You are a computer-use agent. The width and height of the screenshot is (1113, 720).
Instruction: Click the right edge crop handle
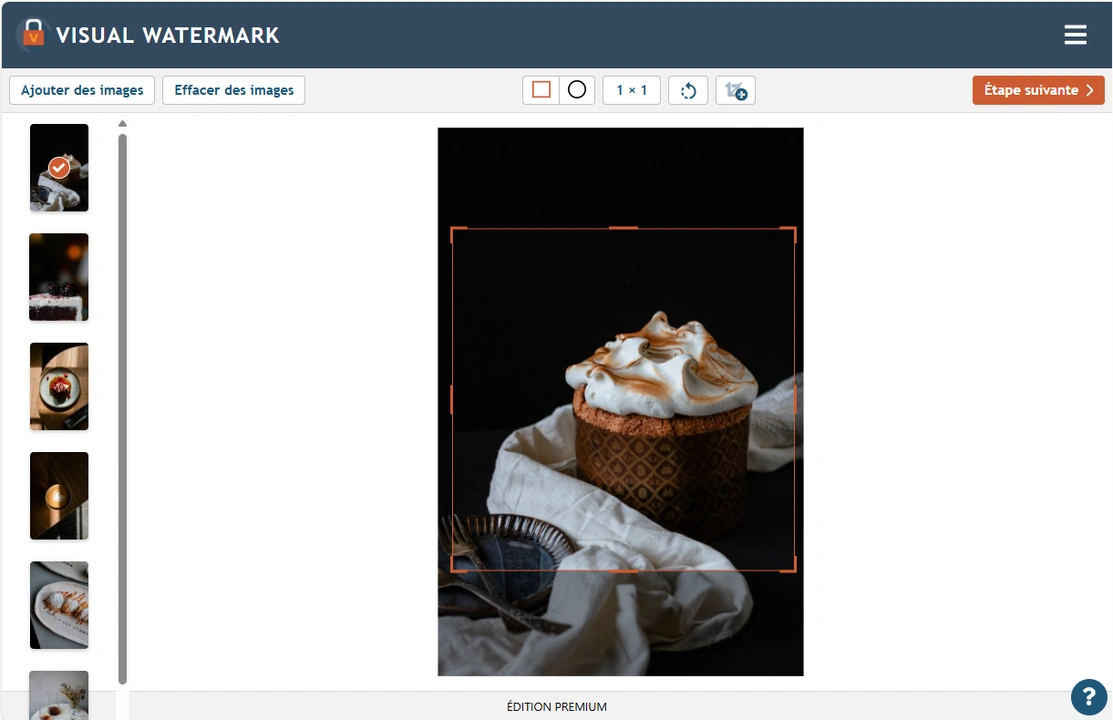(x=795, y=400)
